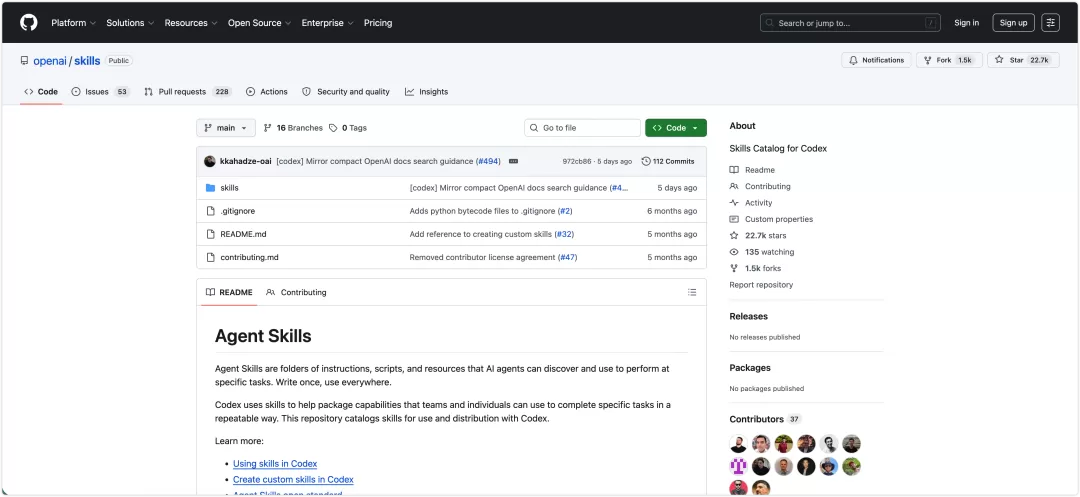Open the contributing.md file
The width and height of the screenshot is (1080, 497).
[249, 257]
